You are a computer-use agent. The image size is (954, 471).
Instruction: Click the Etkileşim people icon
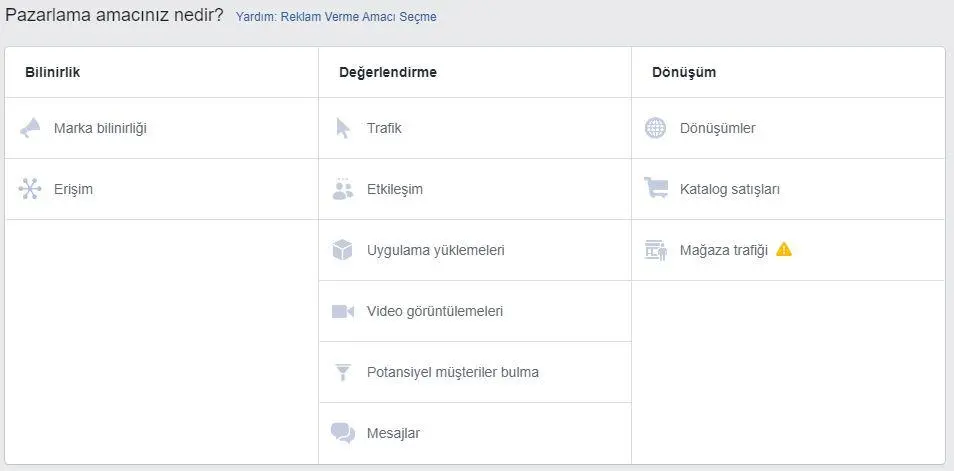[x=343, y=189]
